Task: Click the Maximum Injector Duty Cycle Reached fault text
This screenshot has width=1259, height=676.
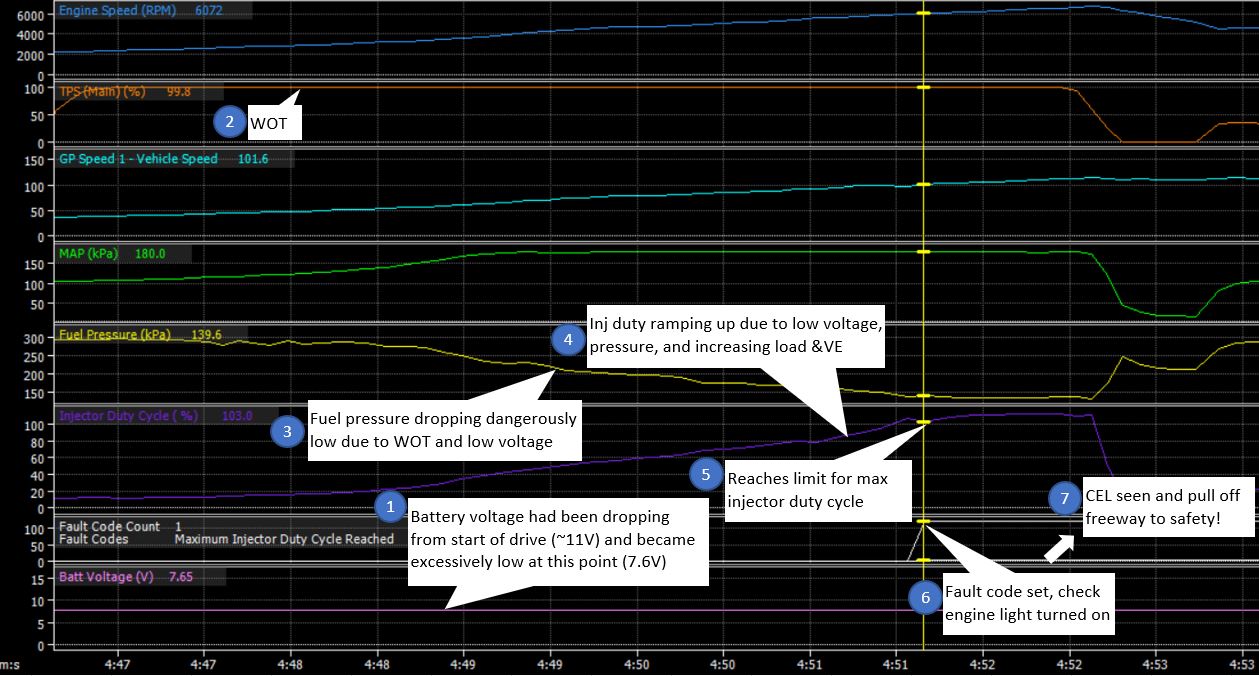Action: click(x=283, y=539)
